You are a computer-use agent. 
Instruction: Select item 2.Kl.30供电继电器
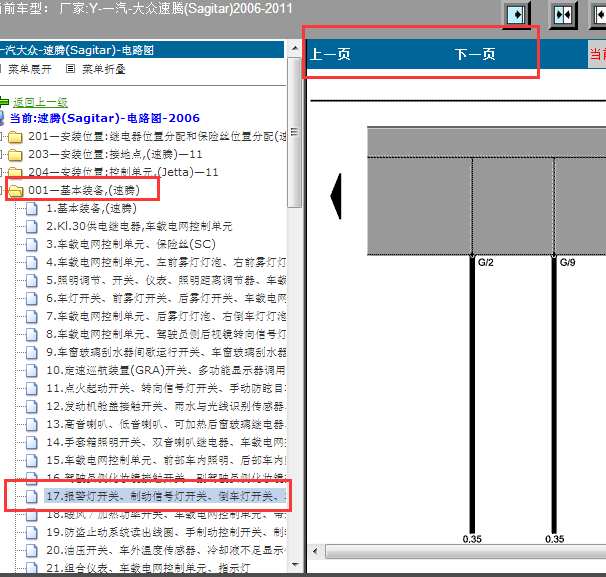[x=139, y=226]
